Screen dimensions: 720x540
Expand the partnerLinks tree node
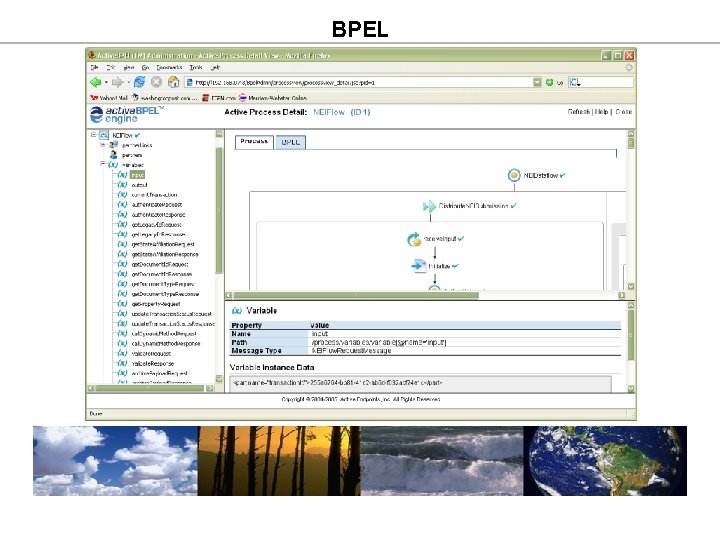tap(103, 145)
